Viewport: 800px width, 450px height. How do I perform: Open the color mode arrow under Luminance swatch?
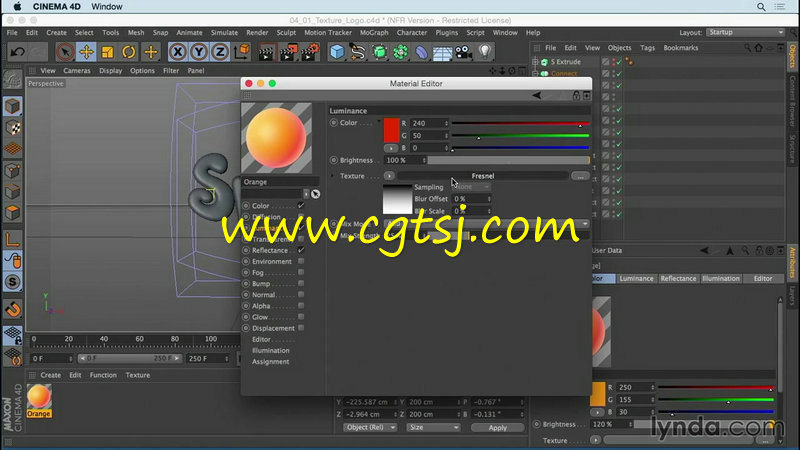(391, 148)
